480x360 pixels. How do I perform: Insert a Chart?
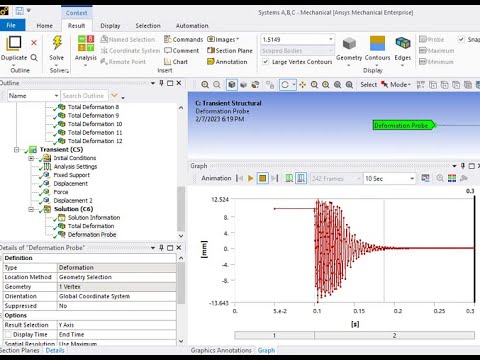176,62
